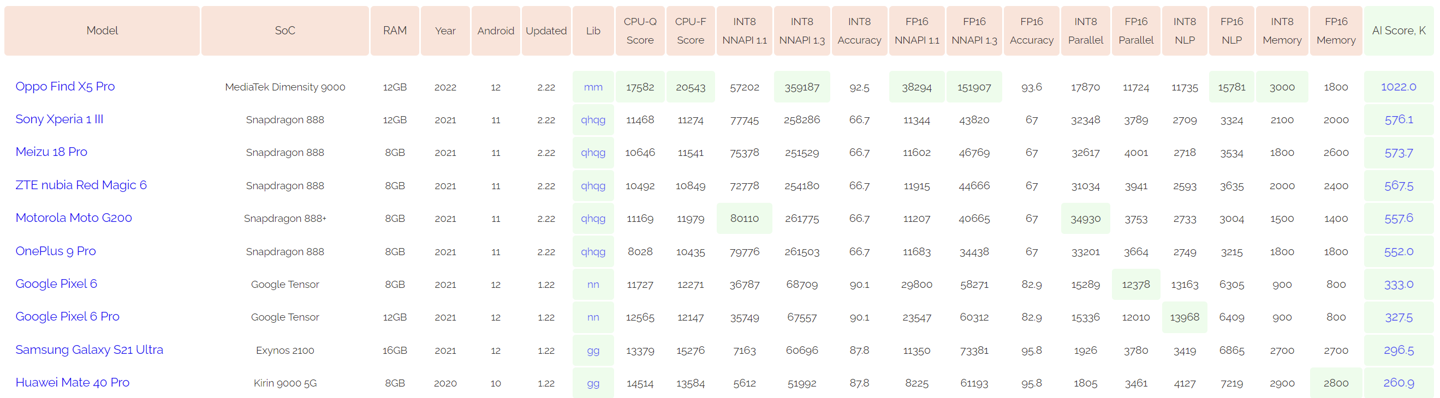This screenshot has height=398, width=1440.
Task: Open the Google Pixel 6 Pro link
Action: coord(67,317)
